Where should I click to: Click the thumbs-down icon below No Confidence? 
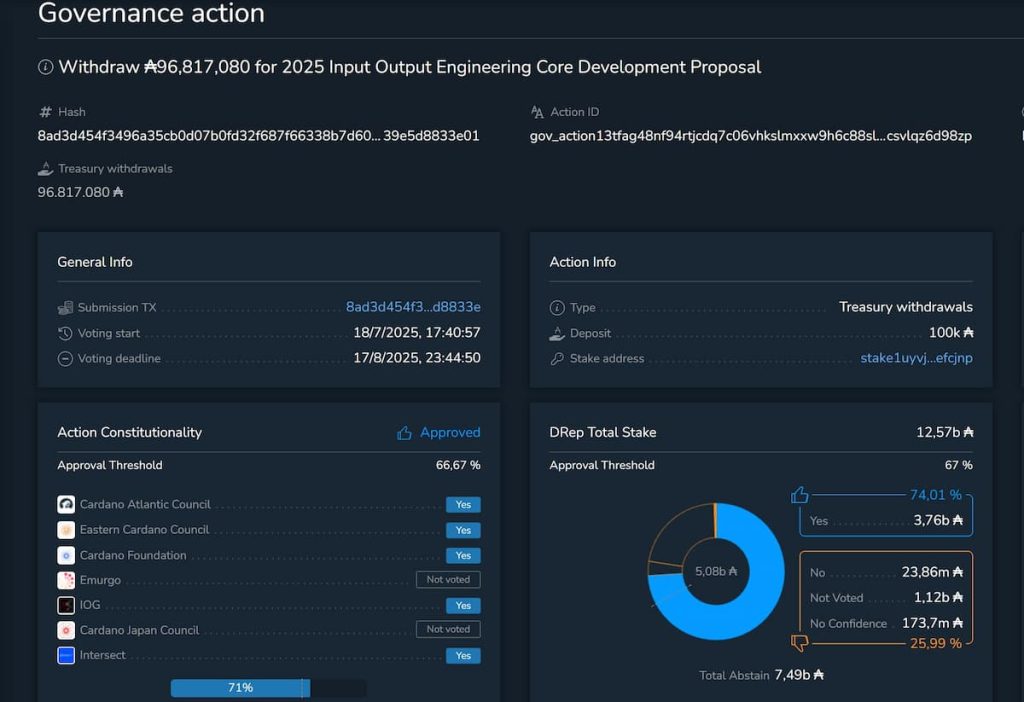(799, 642)
